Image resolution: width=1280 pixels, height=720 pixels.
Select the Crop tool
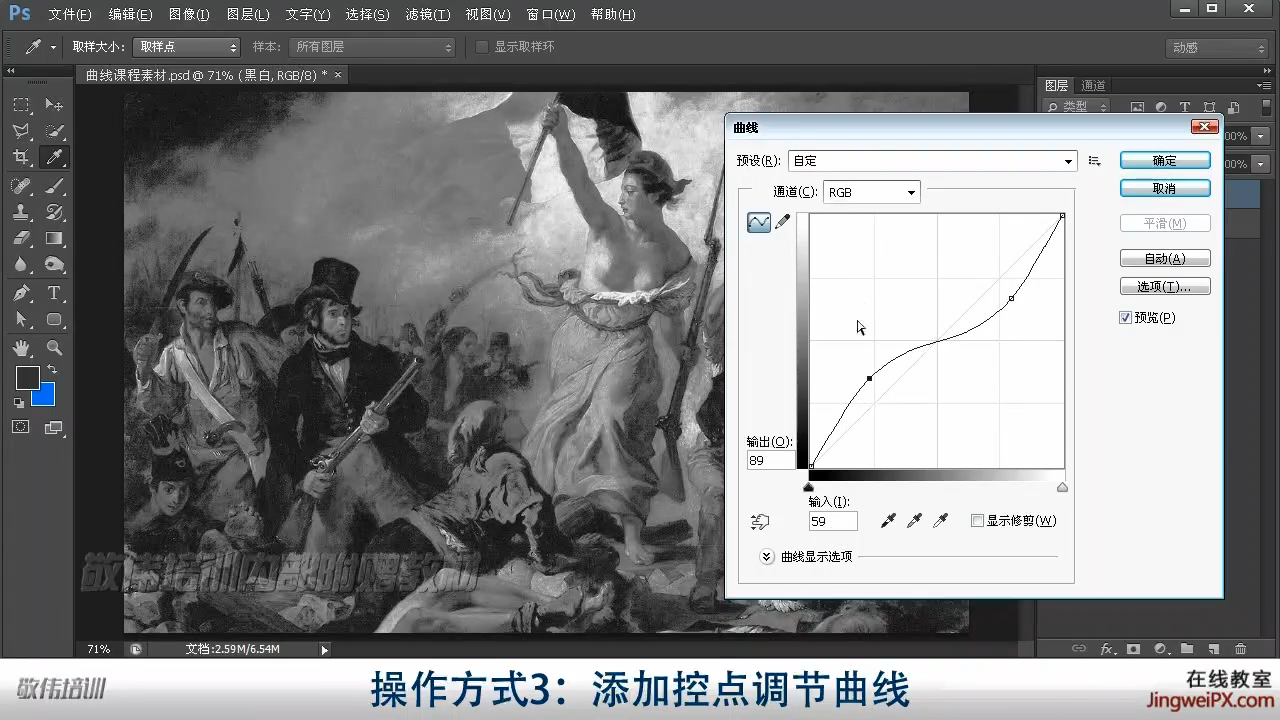pyautogui.click(x=21, y=157)
